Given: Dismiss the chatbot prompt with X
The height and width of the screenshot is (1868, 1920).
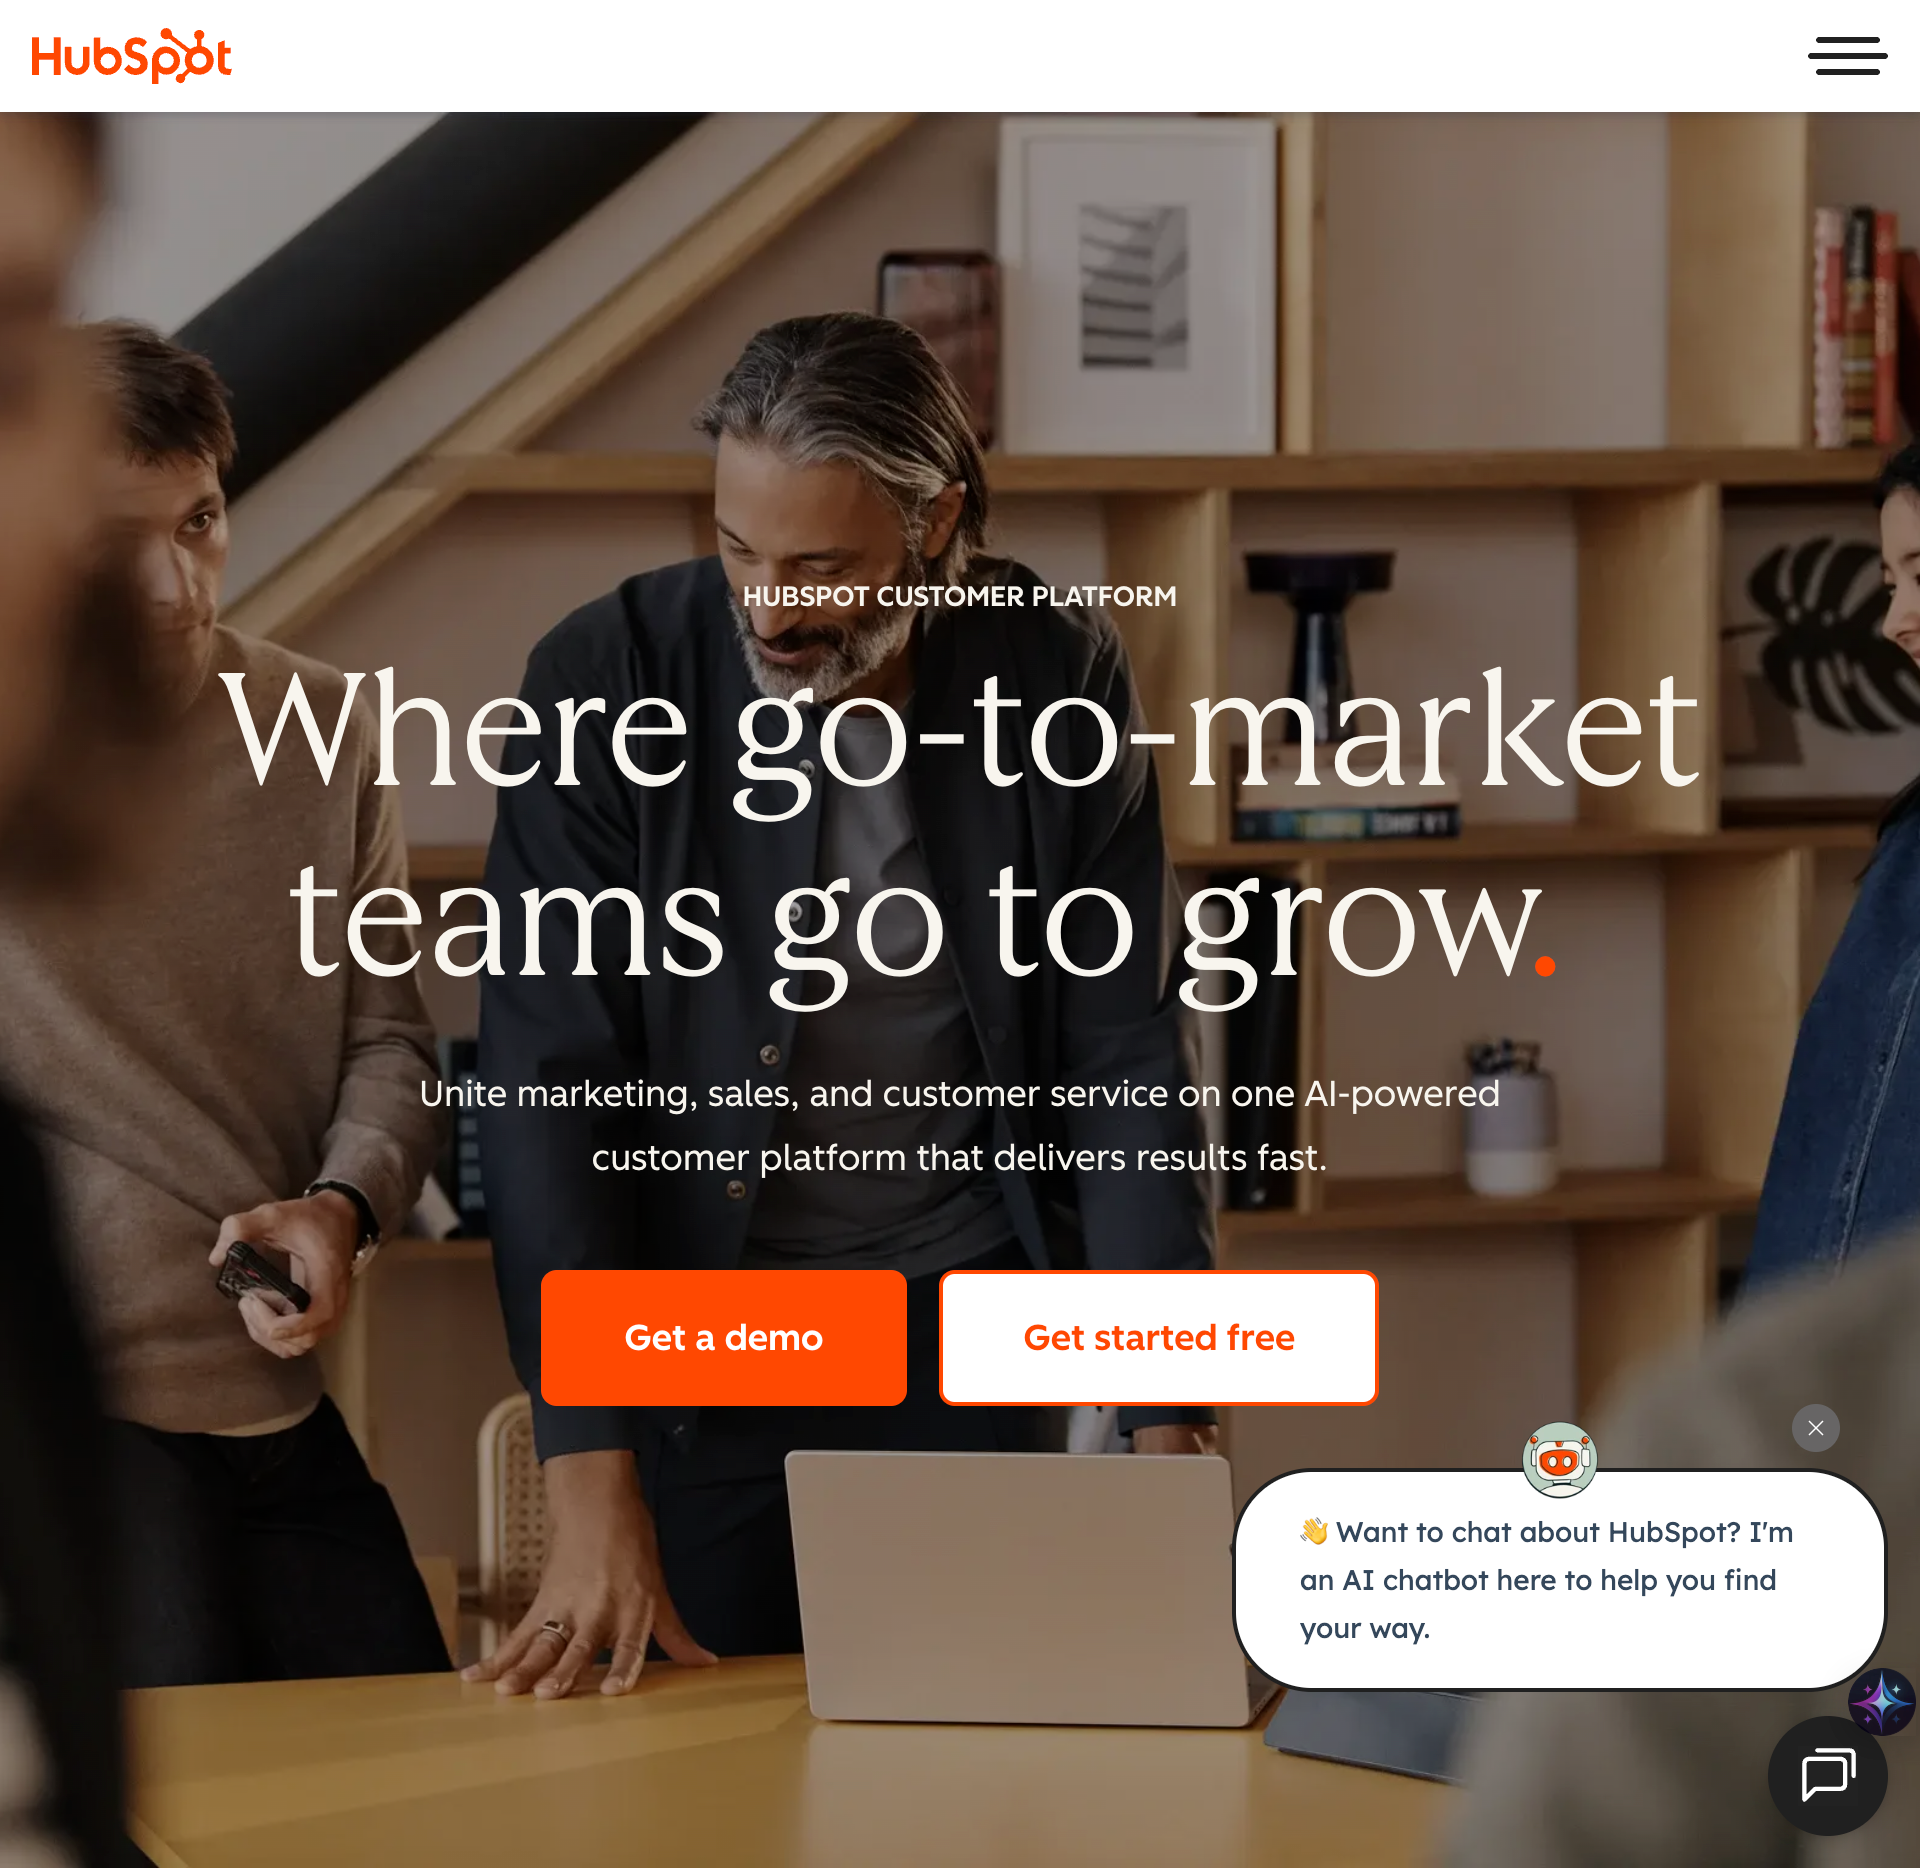Looking at the screenshot, I should click(x=1815, y=1428).
